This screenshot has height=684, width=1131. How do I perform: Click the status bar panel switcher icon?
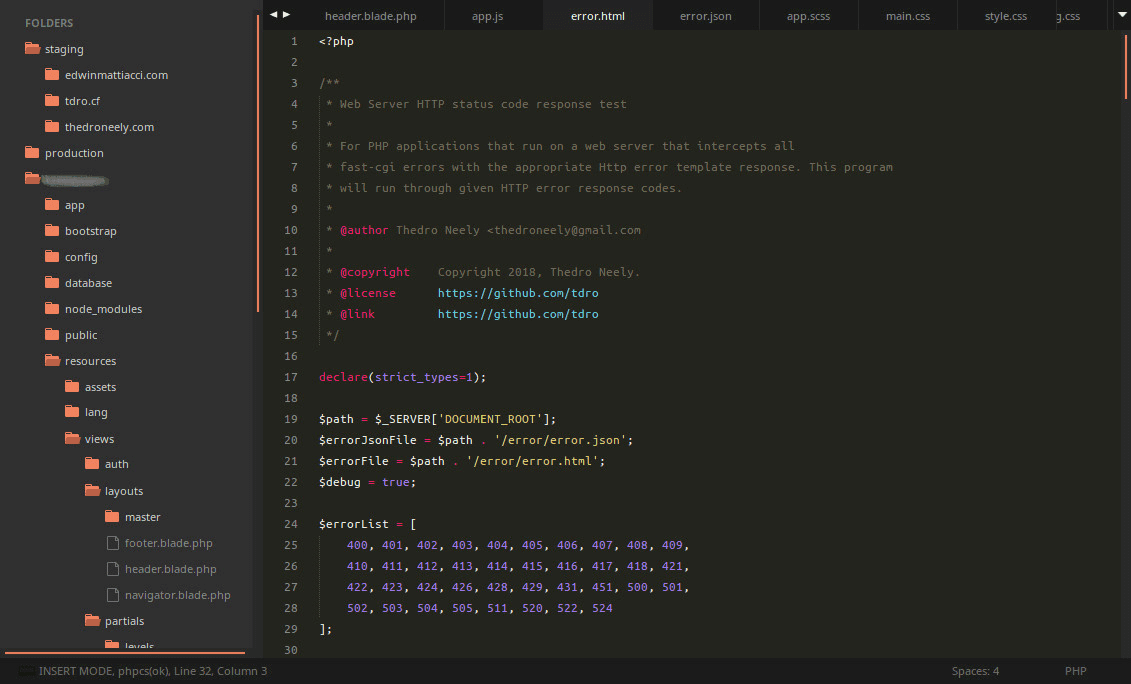[26, 671]
